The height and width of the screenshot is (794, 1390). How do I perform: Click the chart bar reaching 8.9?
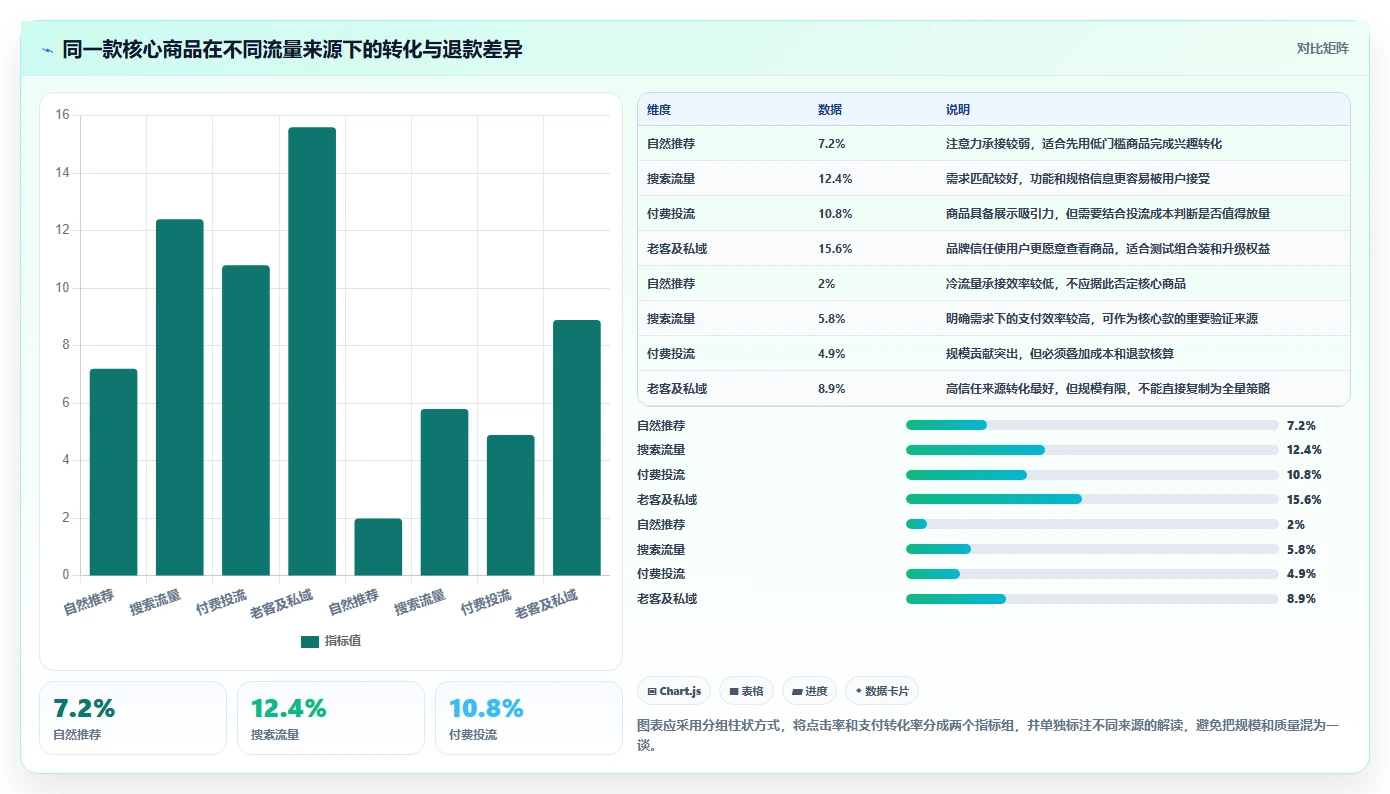click(x=577, y=447)
